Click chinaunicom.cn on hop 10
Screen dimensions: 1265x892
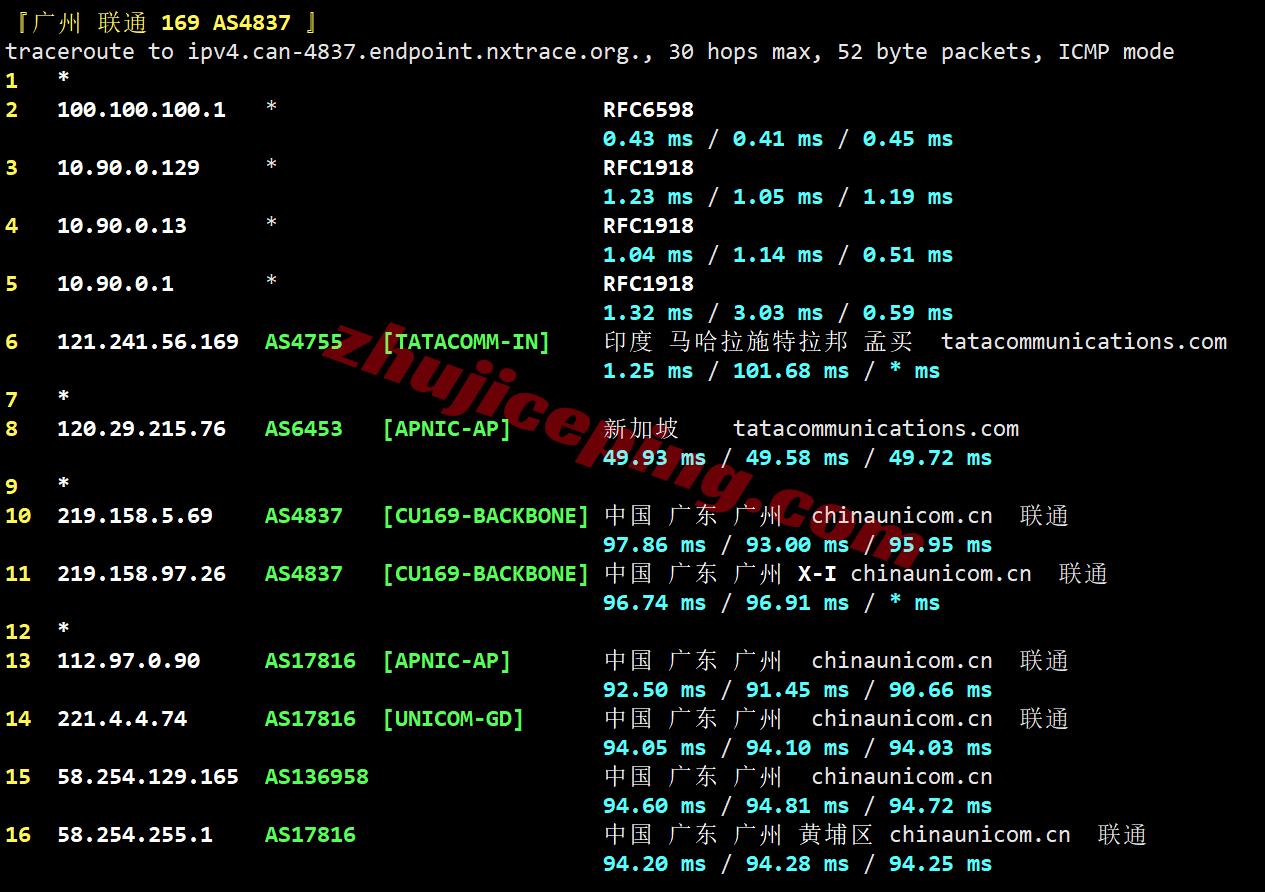pos(902,516)
